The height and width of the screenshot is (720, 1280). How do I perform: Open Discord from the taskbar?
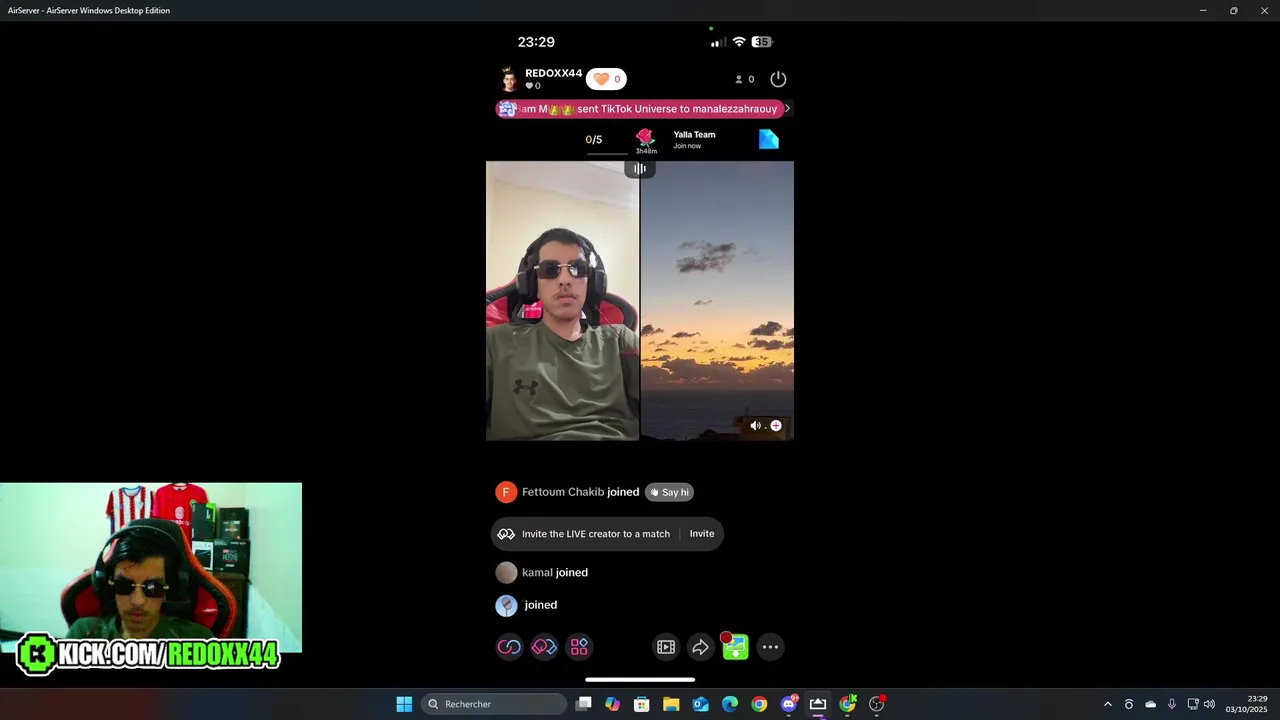789,704
